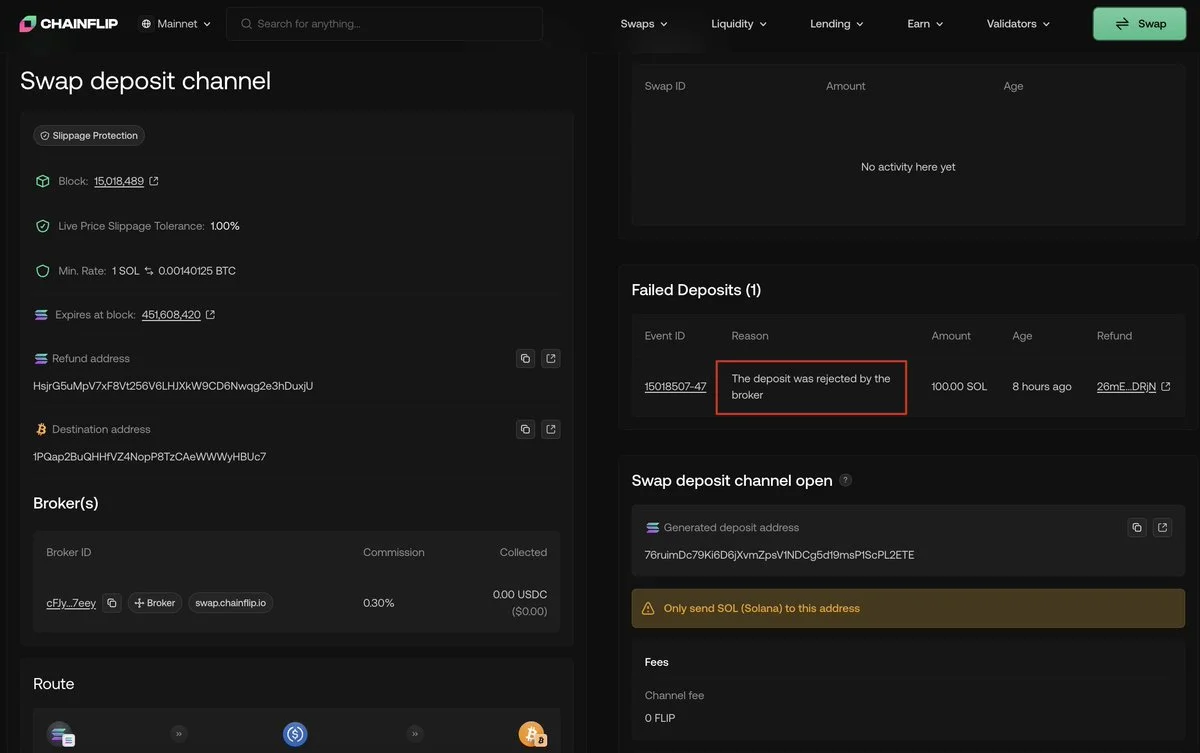Viewport: 1200px width, 753px height.
Task: Open destination address external link icon
Action: coord(550,429)
